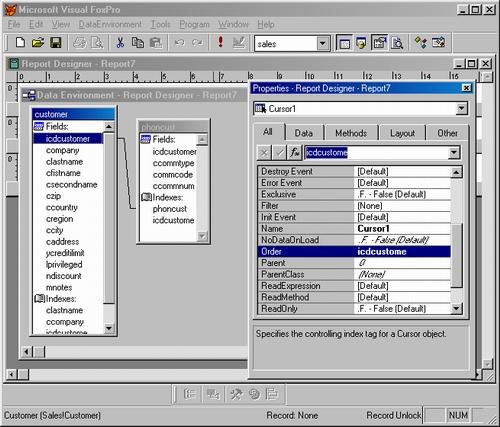Click the Paste toolbar icon
This screenshot has width=500, height=427.
pyautogui.click(x=156, y=43)
